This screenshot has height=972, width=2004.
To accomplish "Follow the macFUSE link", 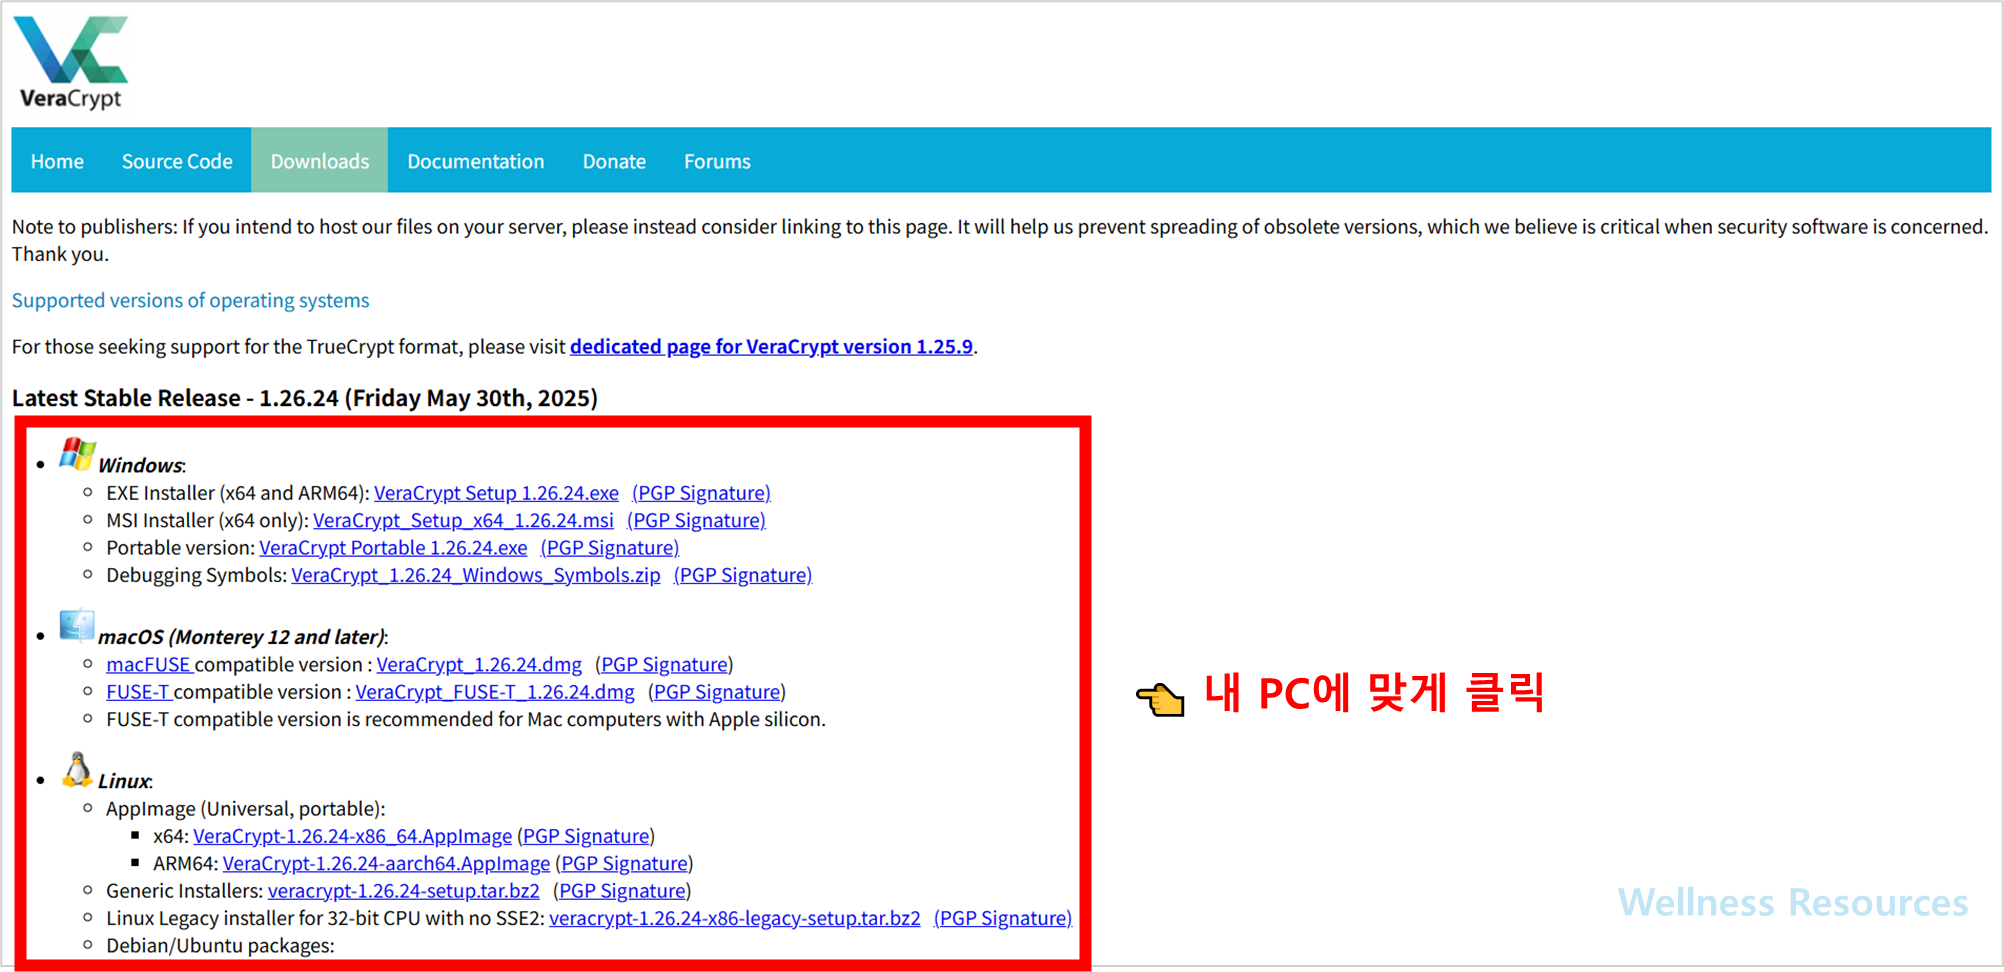I will (x=148, y=664).
